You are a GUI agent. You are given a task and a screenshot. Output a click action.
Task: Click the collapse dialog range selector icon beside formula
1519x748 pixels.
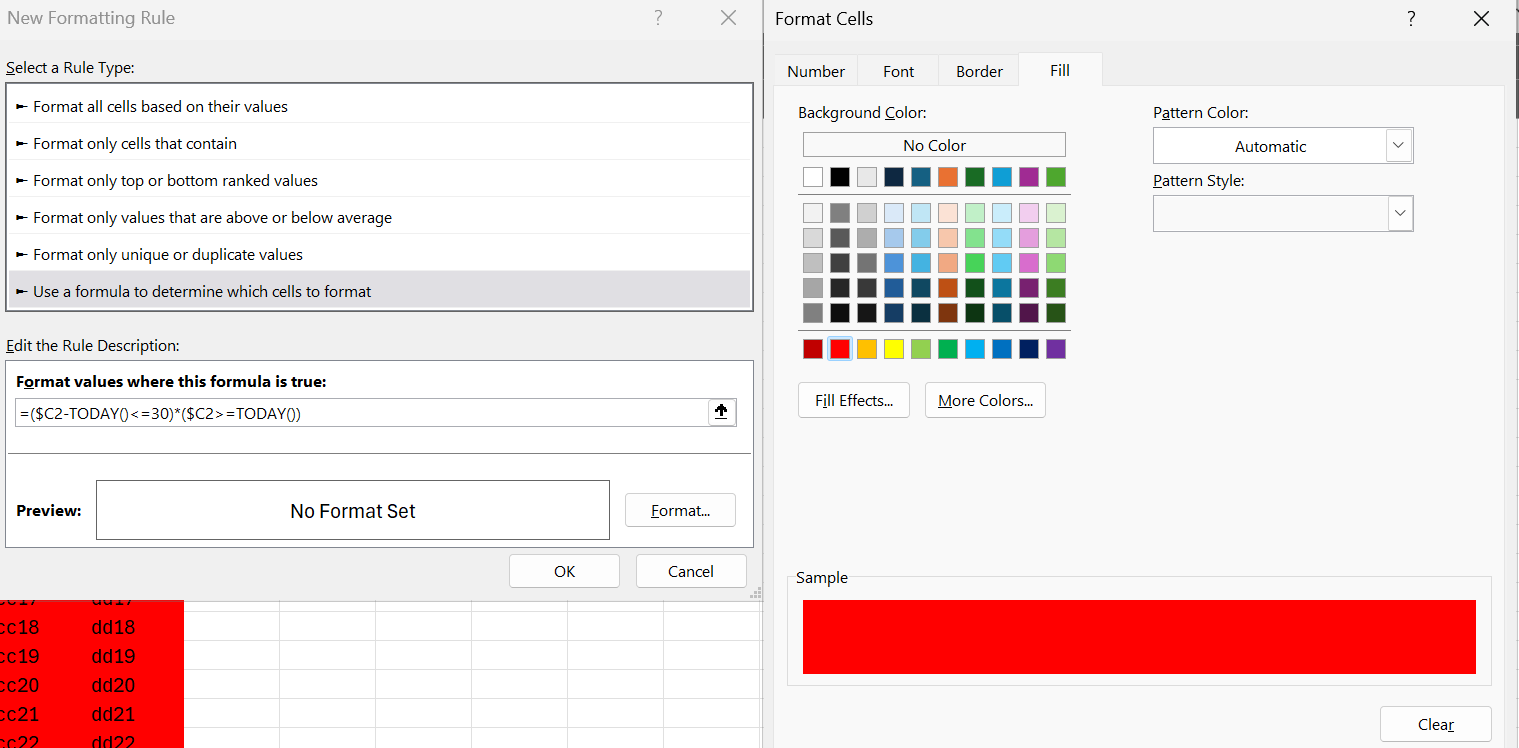(721, 412)
